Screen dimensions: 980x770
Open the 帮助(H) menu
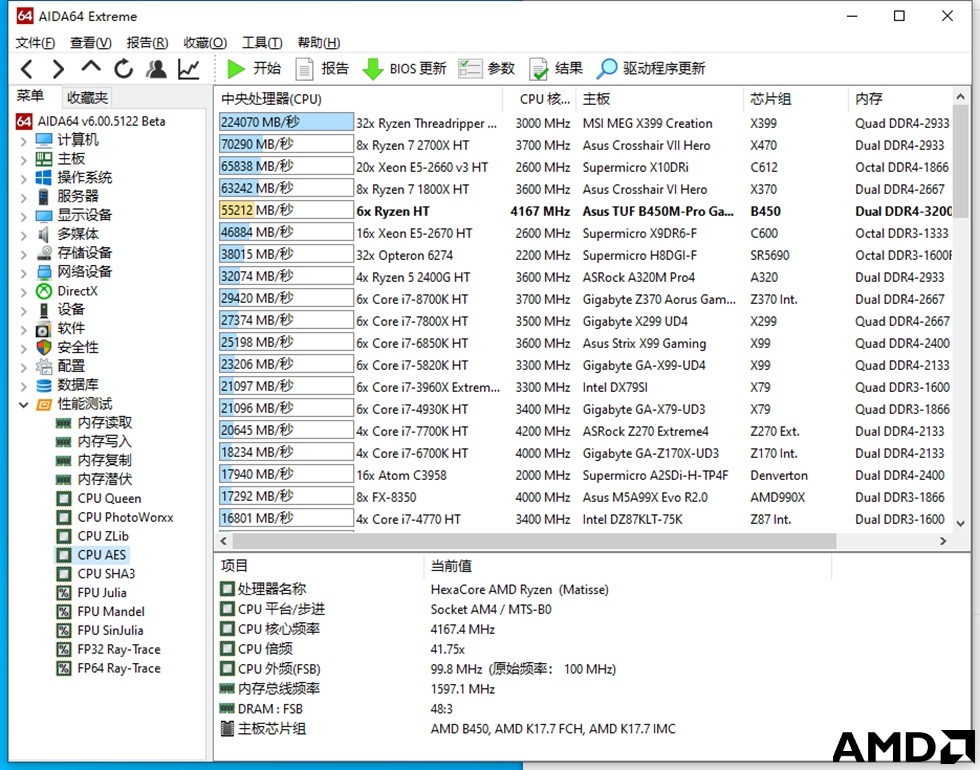point(319,42)
